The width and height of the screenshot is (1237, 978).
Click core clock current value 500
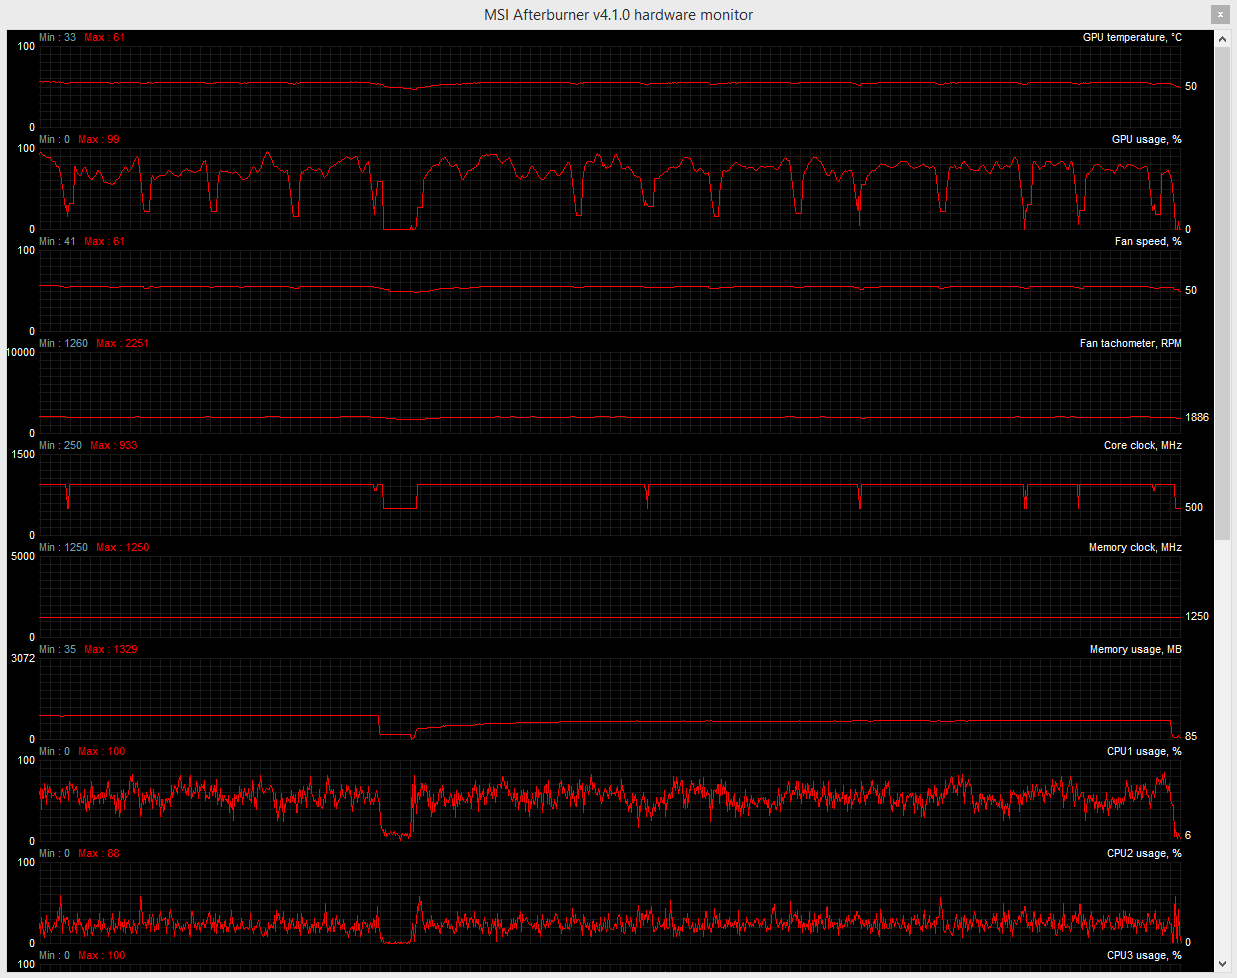[x=1194, y=507]
